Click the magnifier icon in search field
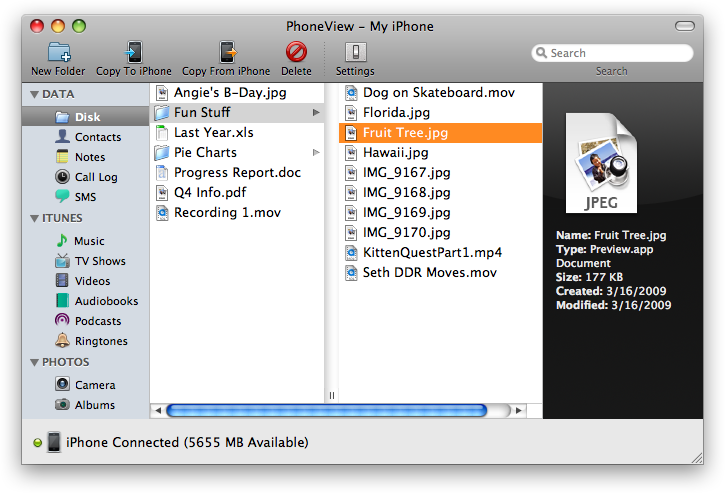 click(x=541, y=53)
